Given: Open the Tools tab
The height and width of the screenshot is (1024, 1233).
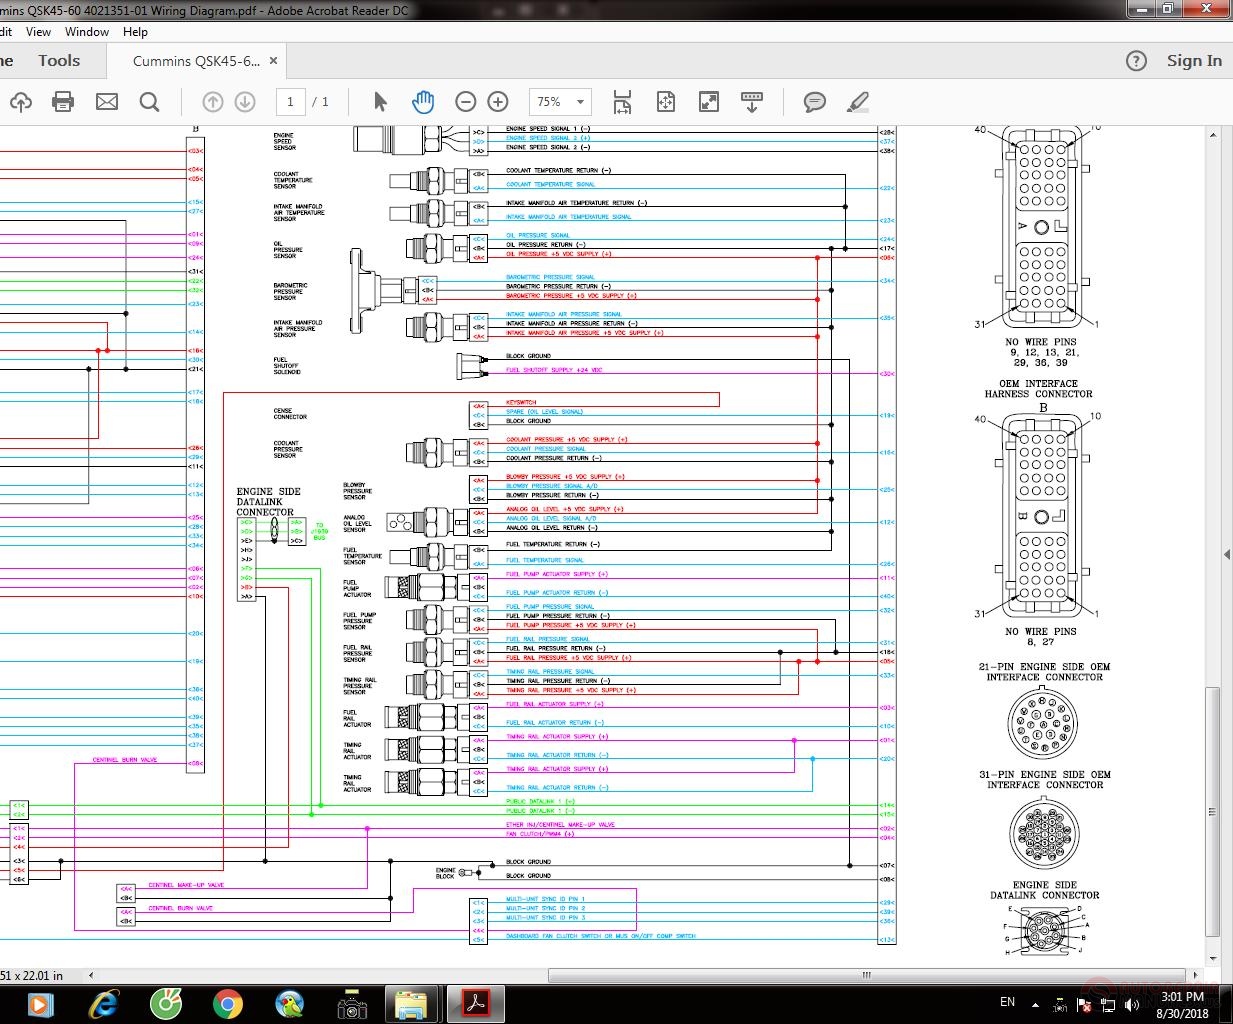Looking at the screenshot, I should pos(59,61).
